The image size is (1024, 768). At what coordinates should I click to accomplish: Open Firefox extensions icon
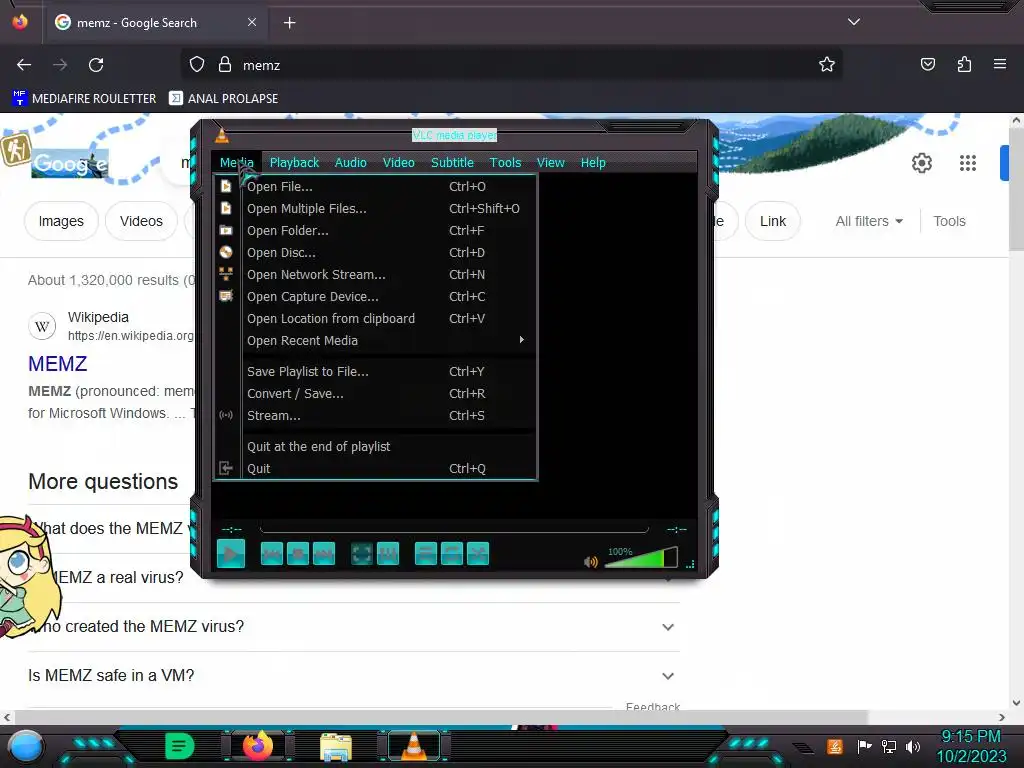964,64
